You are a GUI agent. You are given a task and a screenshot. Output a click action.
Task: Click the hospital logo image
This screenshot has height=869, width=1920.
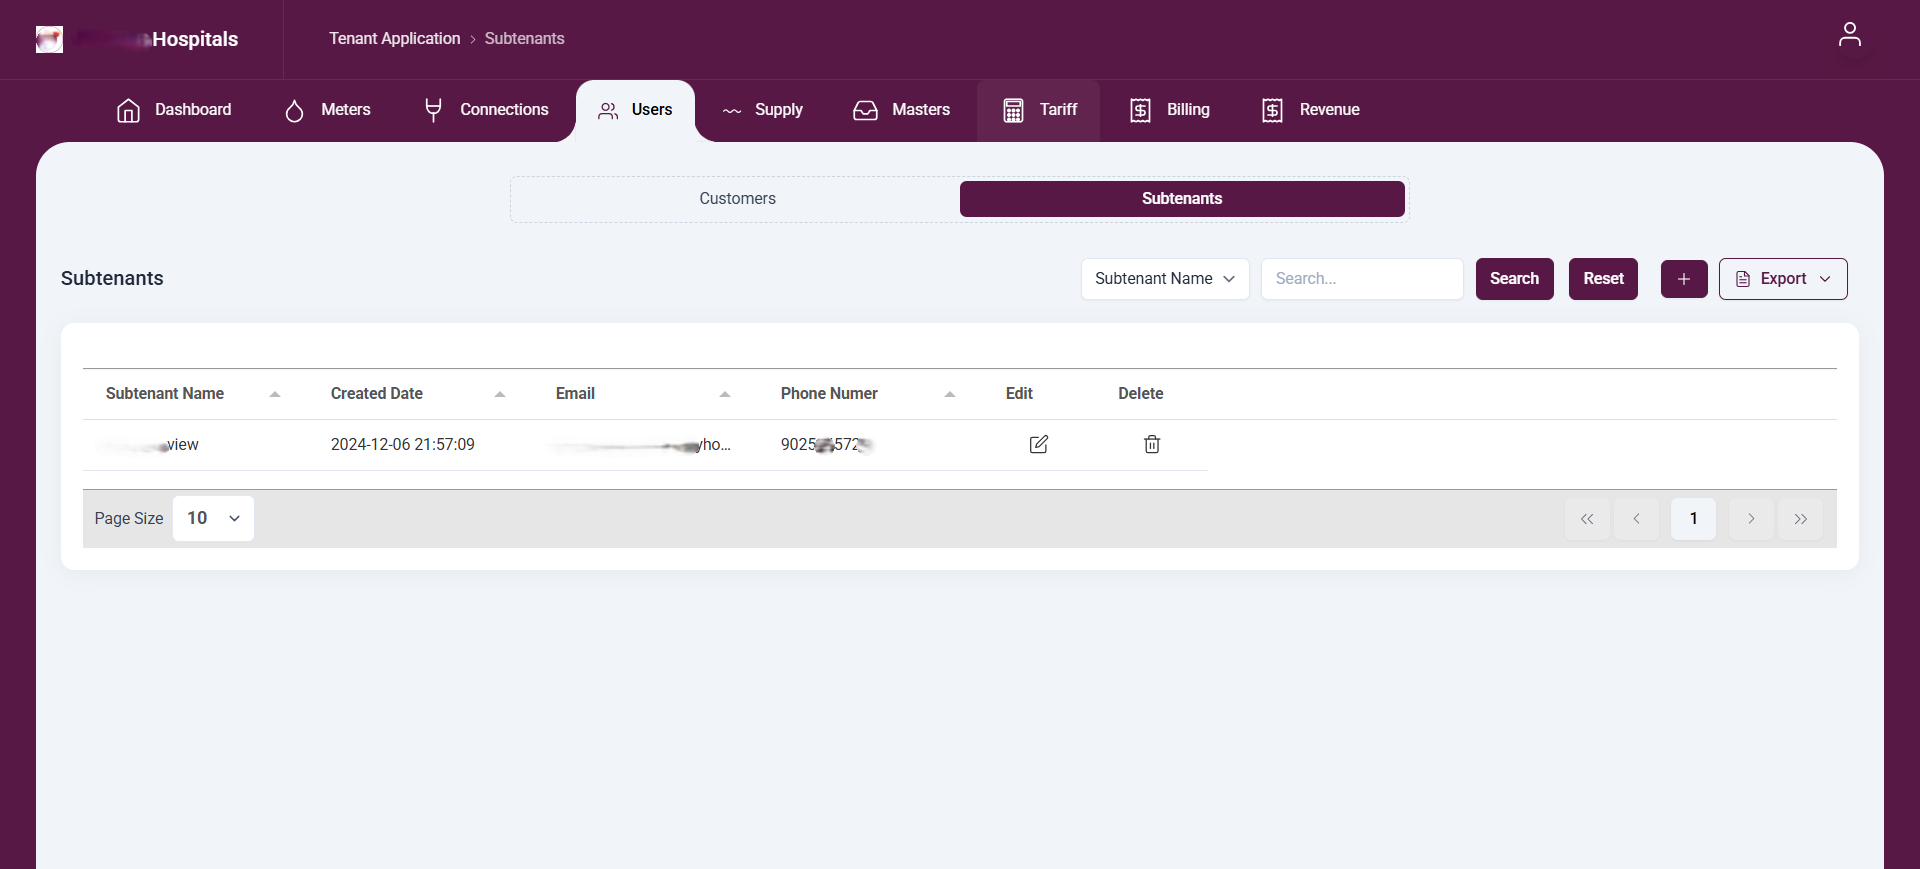(x=49, y=39)
